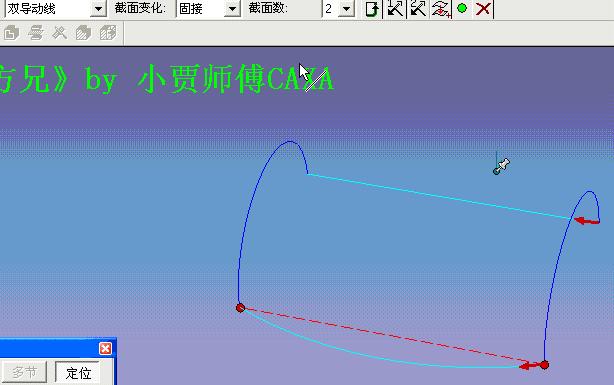Select the pick guide line 1 icon
Viewport: 614px width, 385px height.
395,9
